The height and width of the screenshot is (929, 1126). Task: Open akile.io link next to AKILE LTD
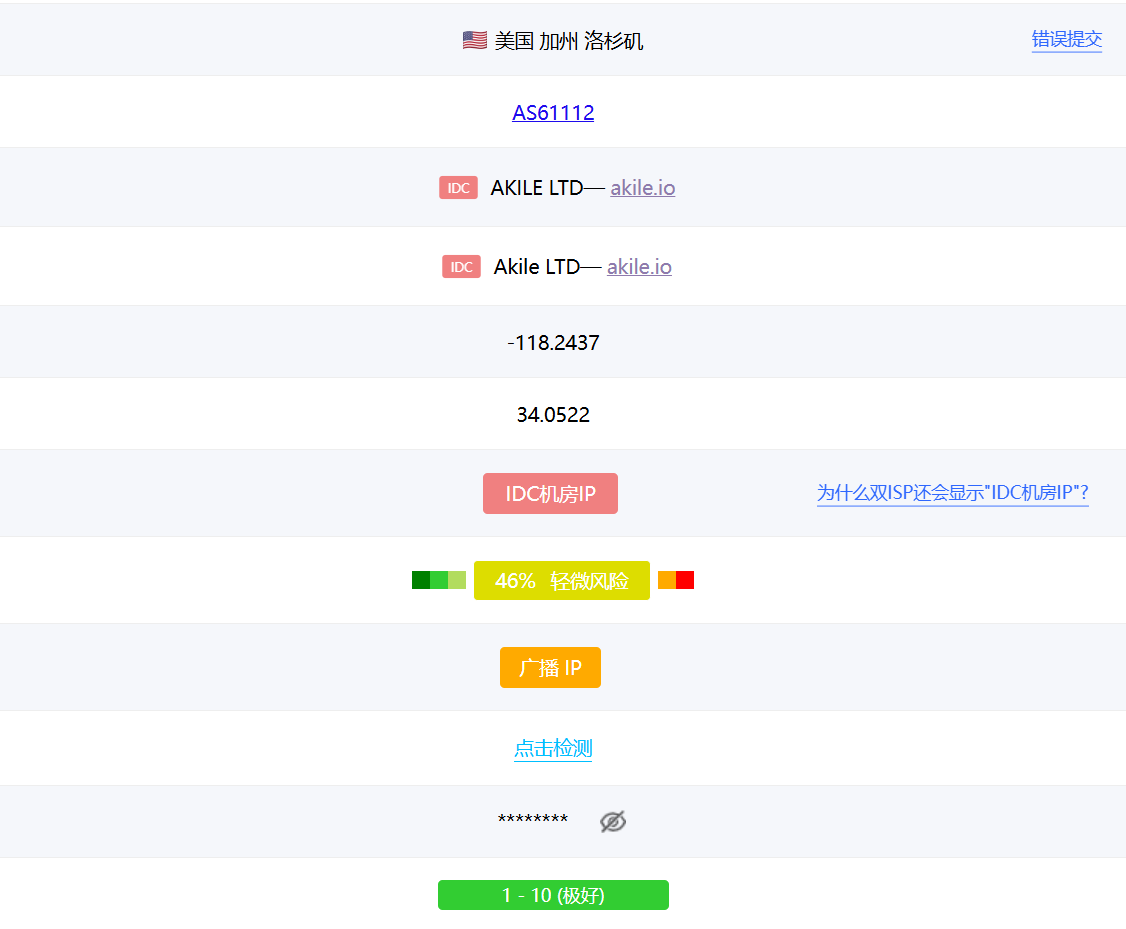click(642, 188)
